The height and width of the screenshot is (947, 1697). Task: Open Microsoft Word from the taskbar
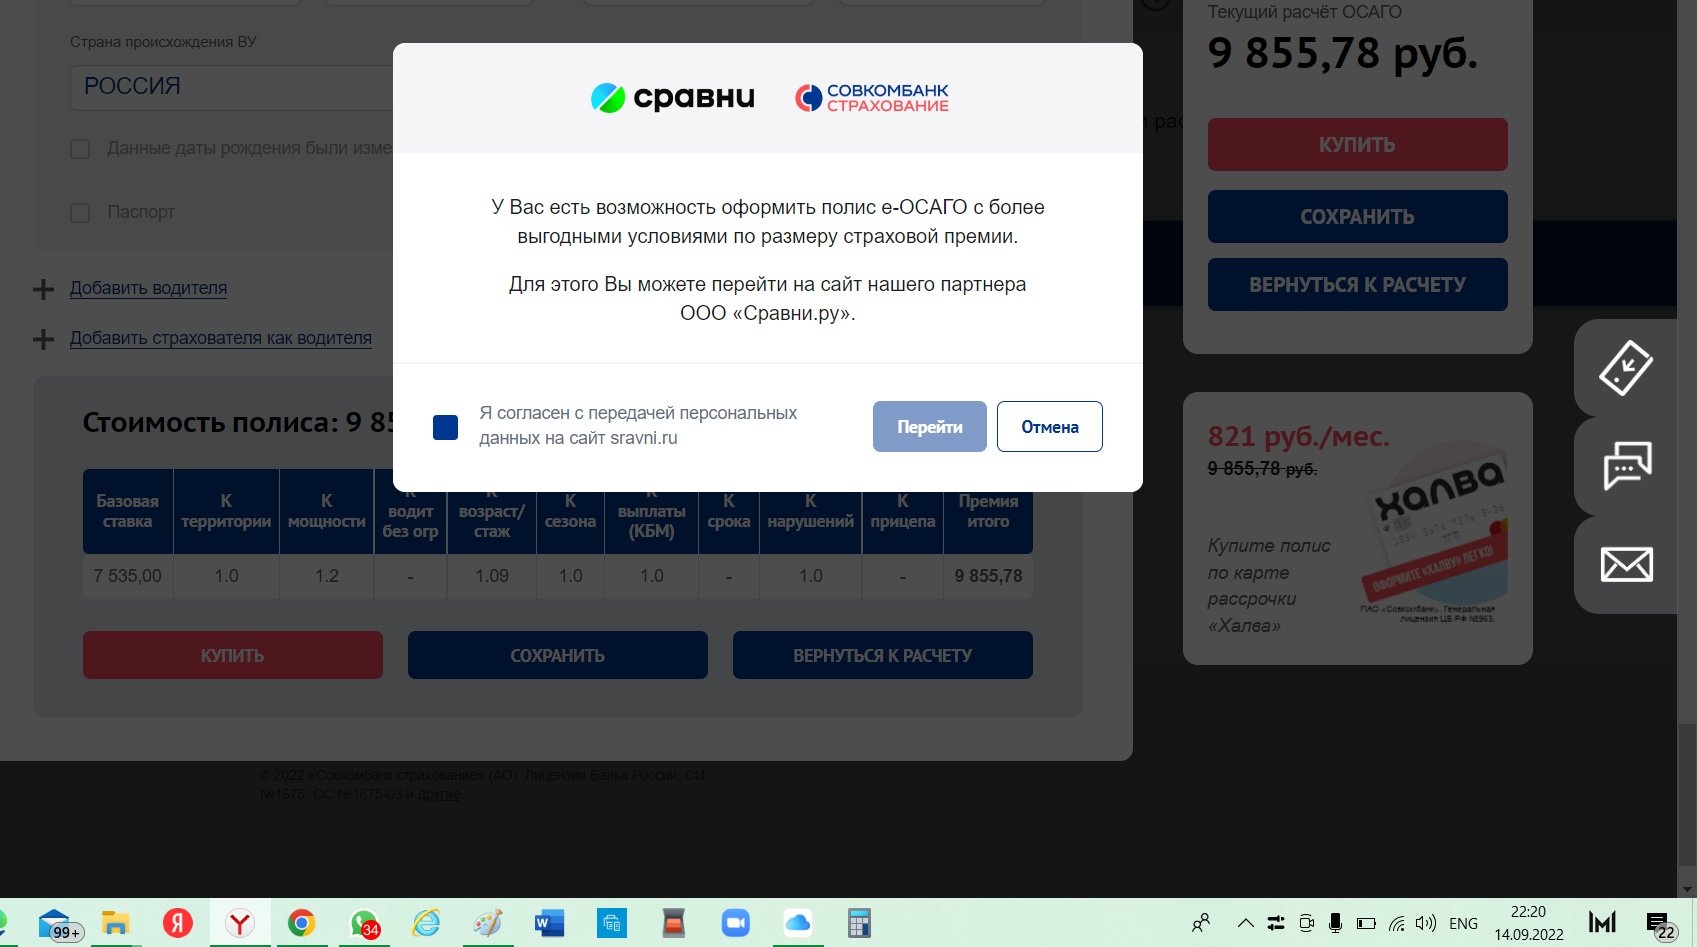(x=550, y=923)
